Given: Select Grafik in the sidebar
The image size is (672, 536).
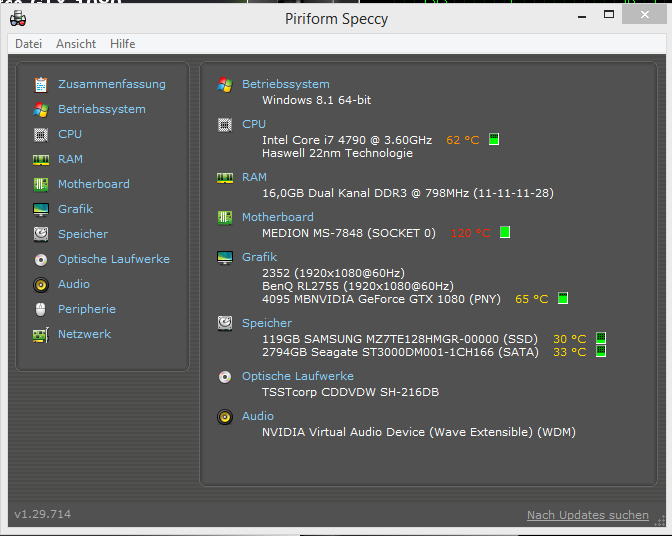Looking at the screenshot, I should point(75,209).
